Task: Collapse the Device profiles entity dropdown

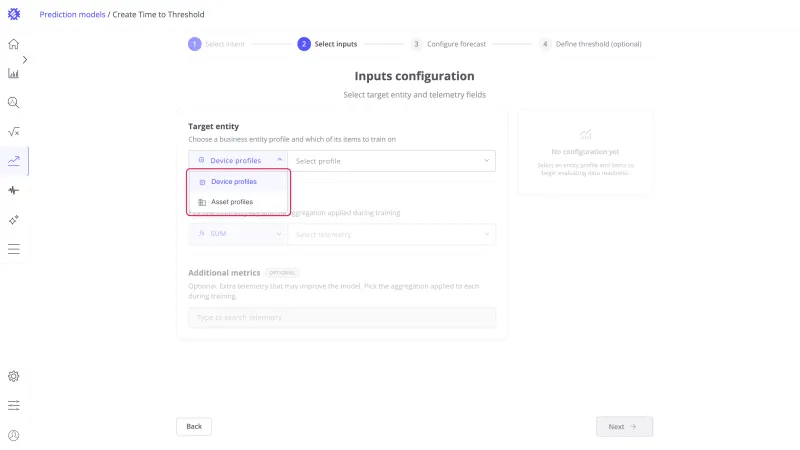Action: tap(238, 161)
